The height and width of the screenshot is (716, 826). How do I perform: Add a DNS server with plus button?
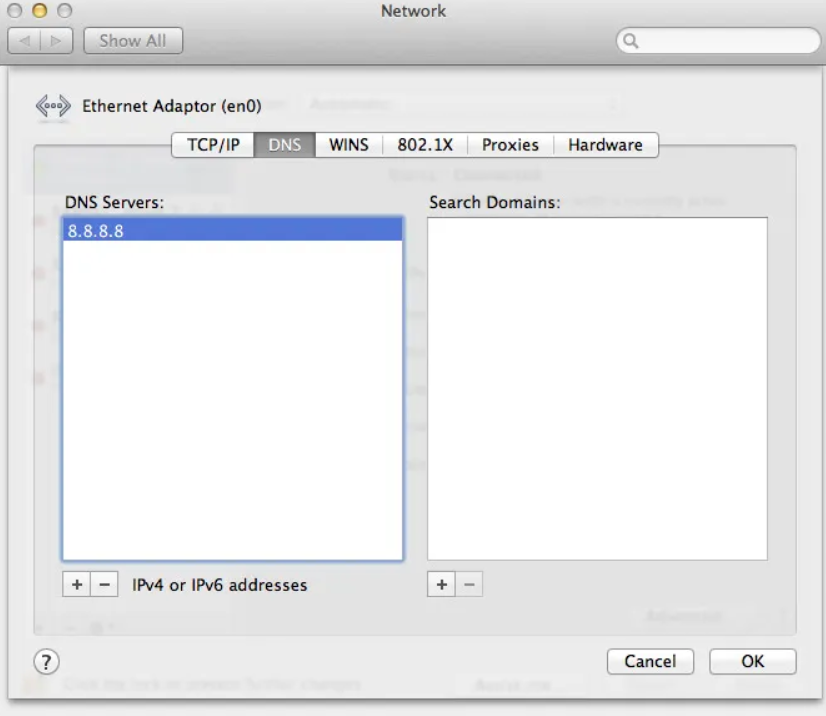click(x=77, y=584)
